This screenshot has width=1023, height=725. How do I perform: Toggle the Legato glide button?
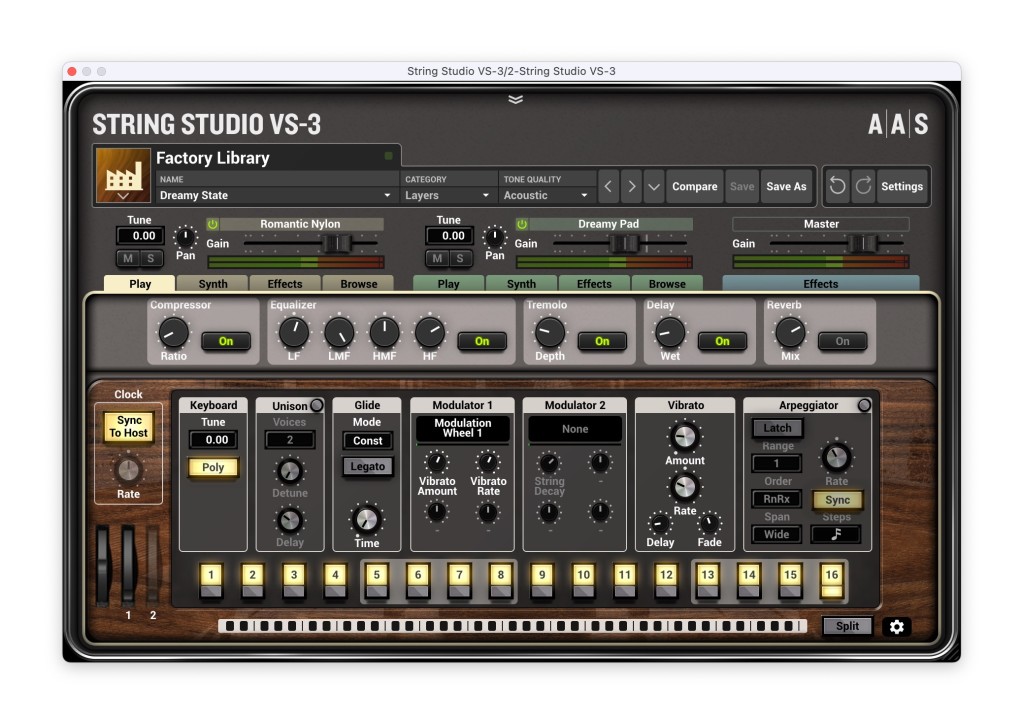click(x=367, y=467)
